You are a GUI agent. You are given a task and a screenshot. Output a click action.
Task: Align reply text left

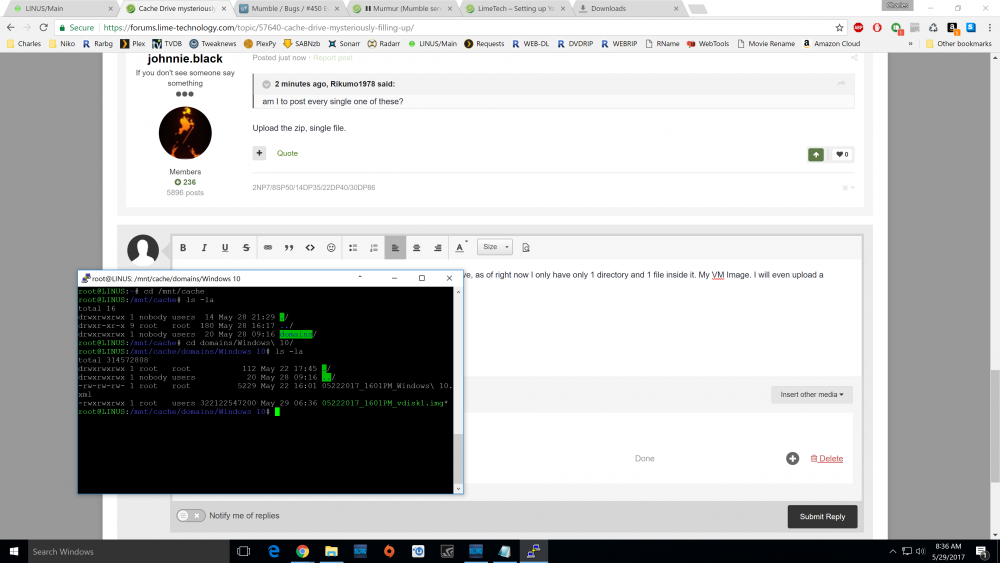click(x=395, y=247)
